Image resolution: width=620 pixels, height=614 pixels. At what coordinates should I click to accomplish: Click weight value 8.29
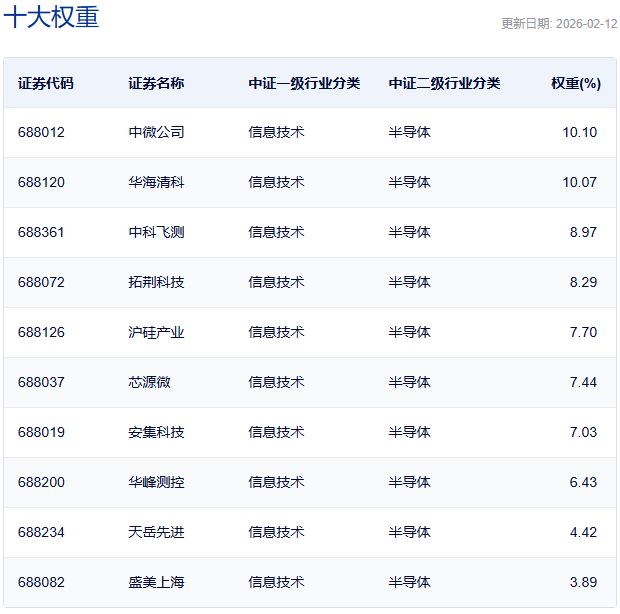pyautogui.click(x=583, y=282)
